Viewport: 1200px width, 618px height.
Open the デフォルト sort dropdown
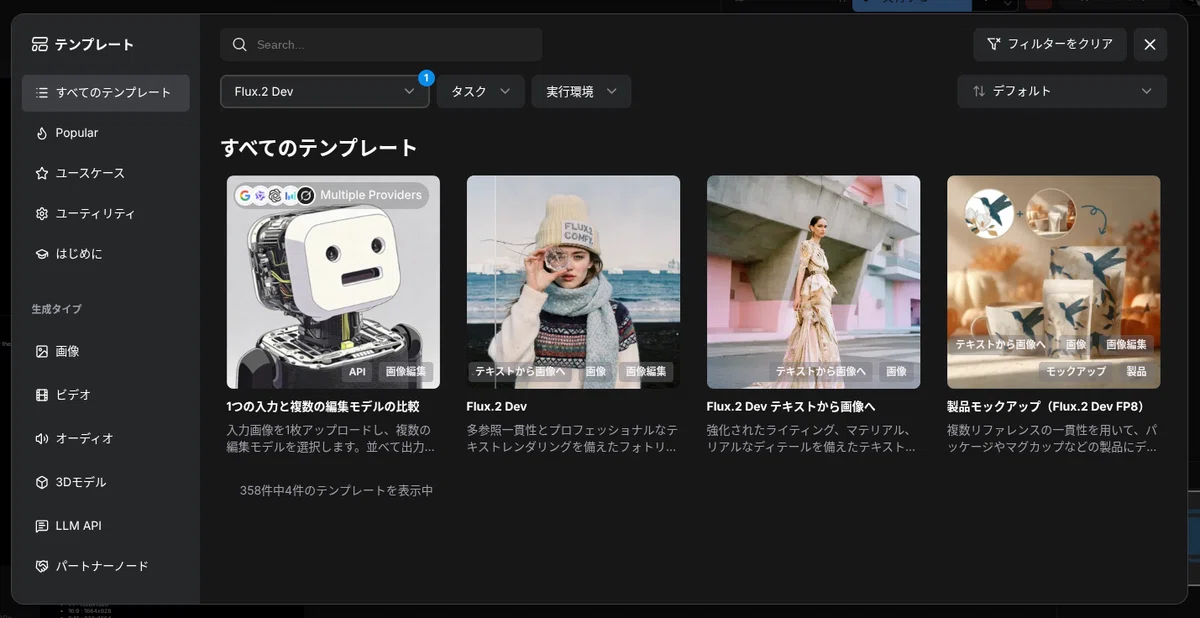pyautogui.click(x=1062, y=91)
